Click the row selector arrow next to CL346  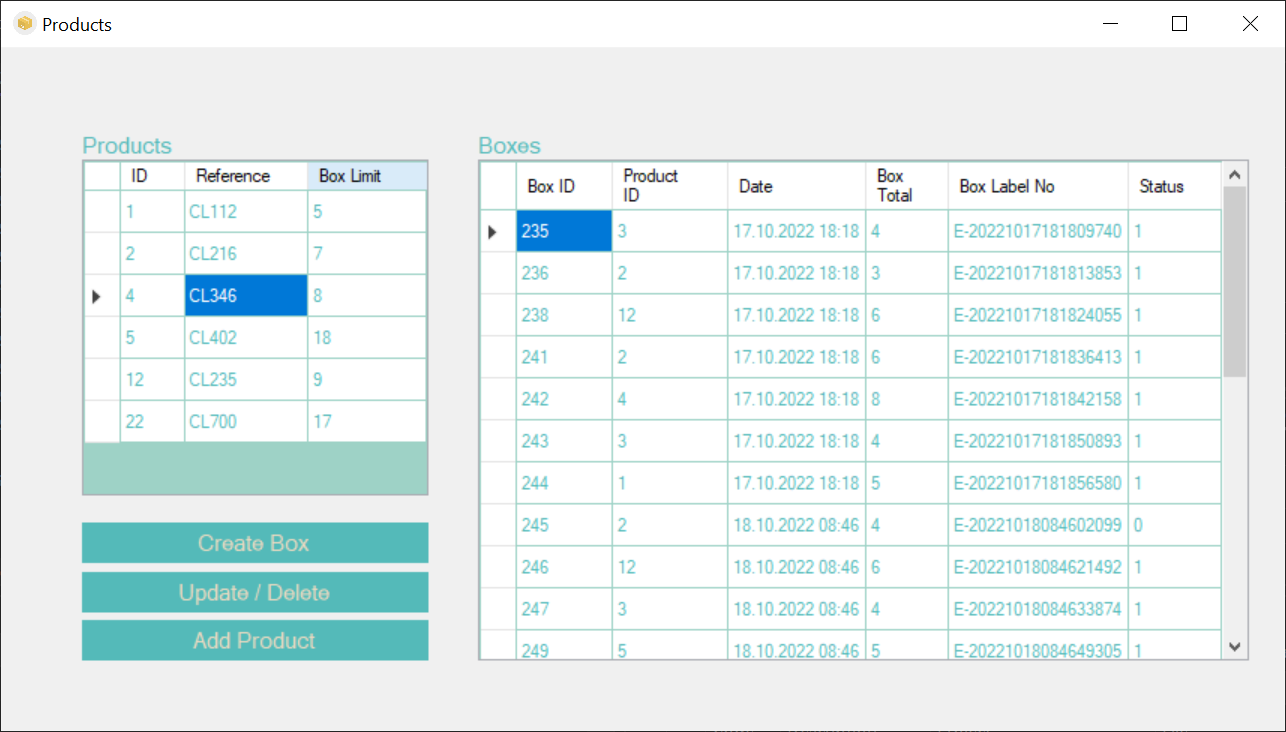click(97, 296)
